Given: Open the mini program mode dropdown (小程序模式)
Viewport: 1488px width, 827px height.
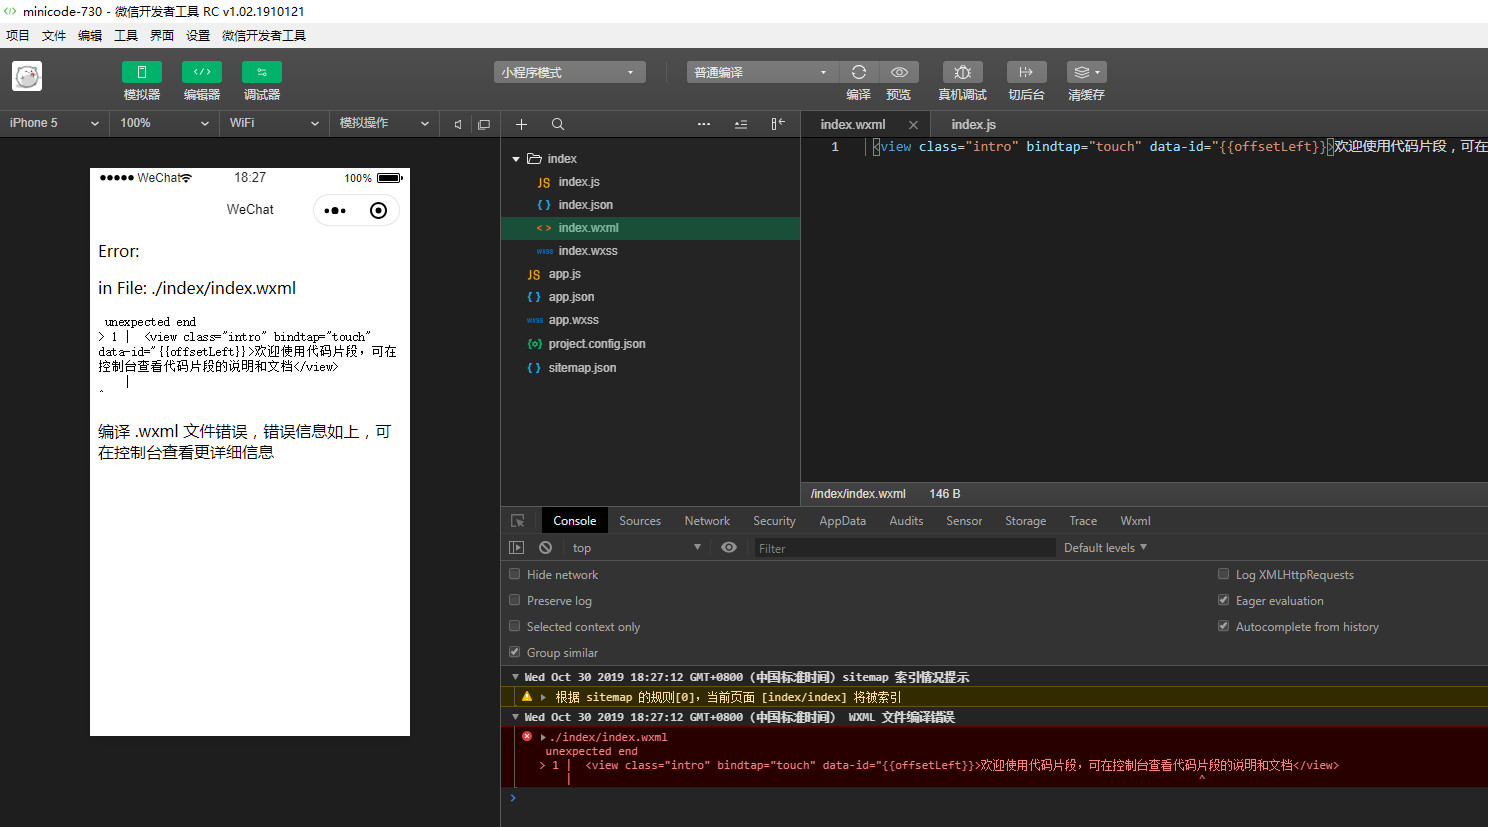Looking at the screenshot, I should coord(570,72).
